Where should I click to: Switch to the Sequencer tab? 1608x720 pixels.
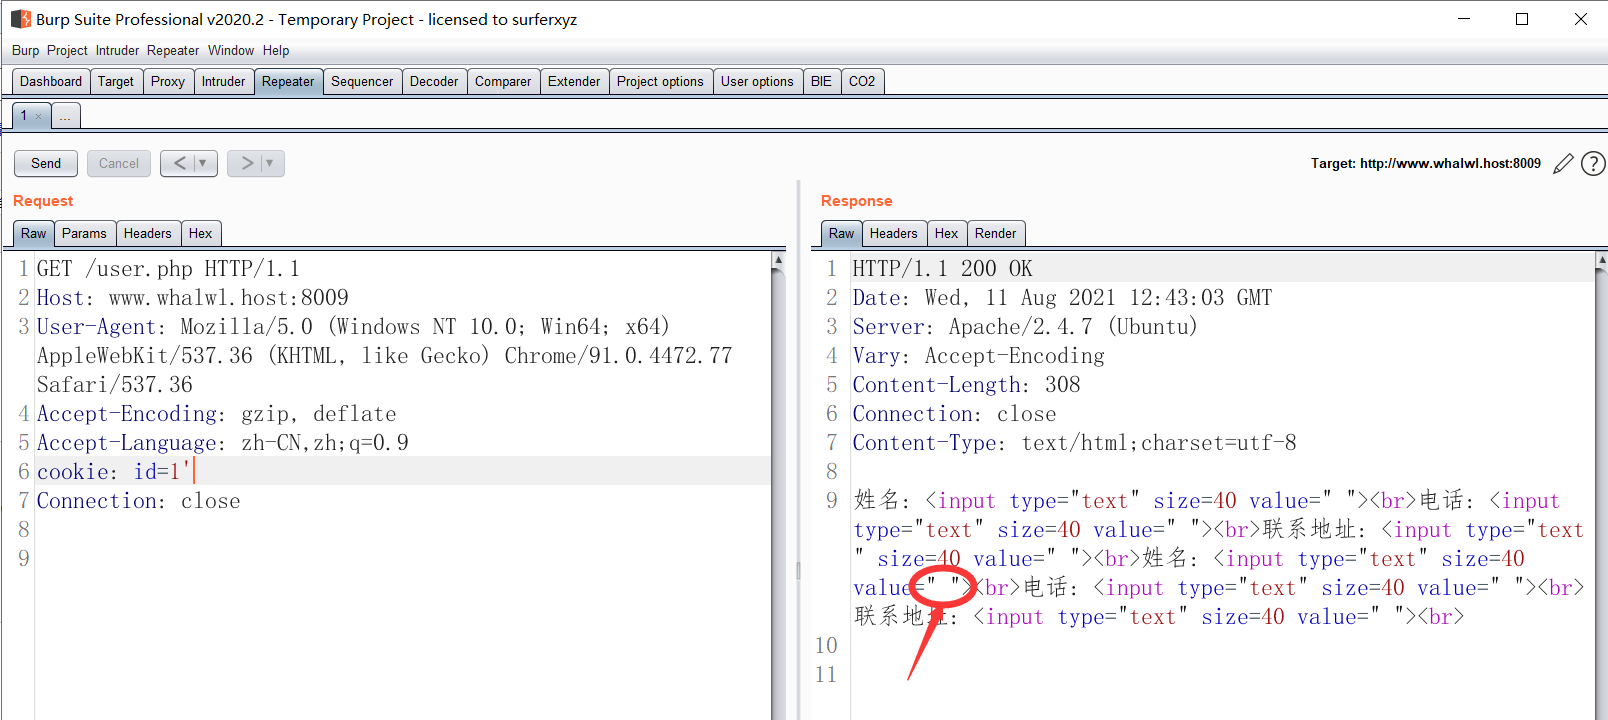point(362,82)
